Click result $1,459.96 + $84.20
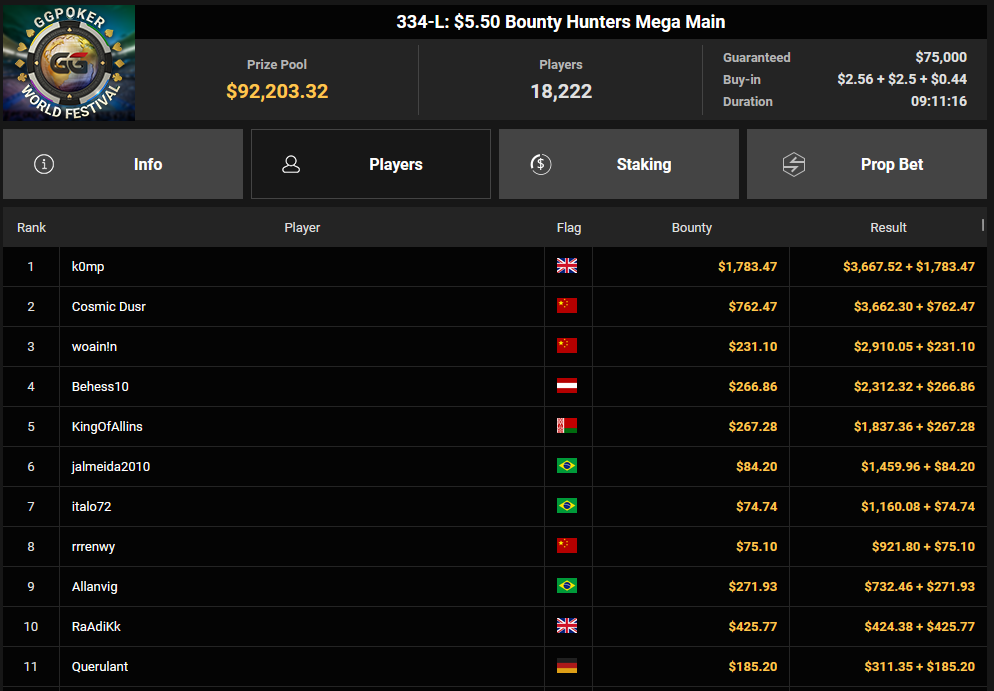This screenshot has height=691, width=994. click(918, 467)
